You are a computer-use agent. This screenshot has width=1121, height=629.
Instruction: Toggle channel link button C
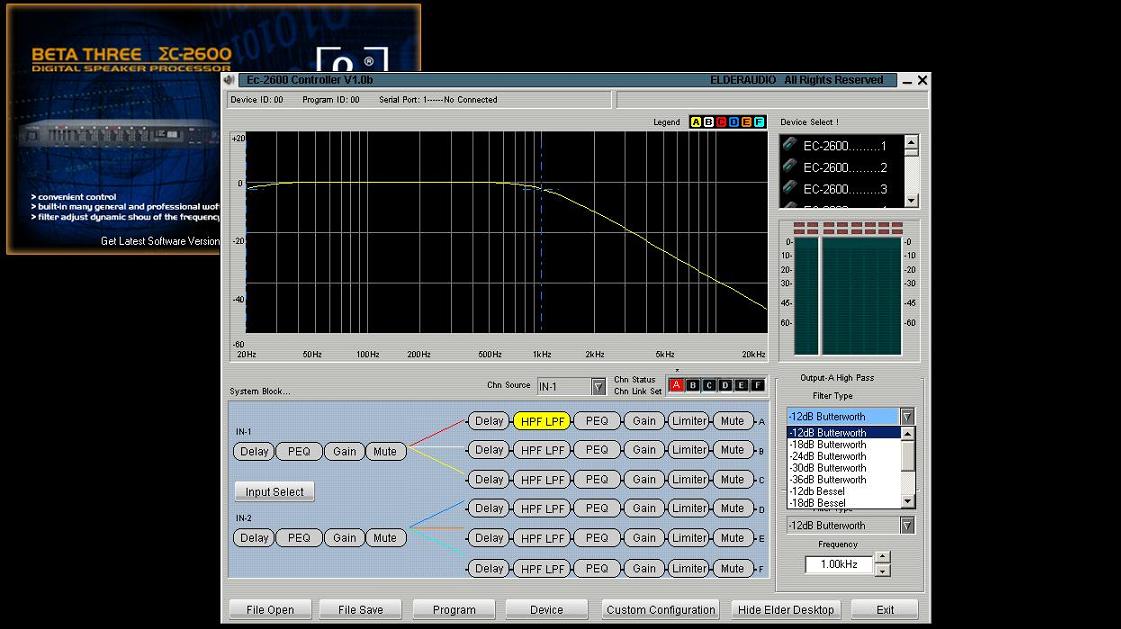tap(709, 386)
